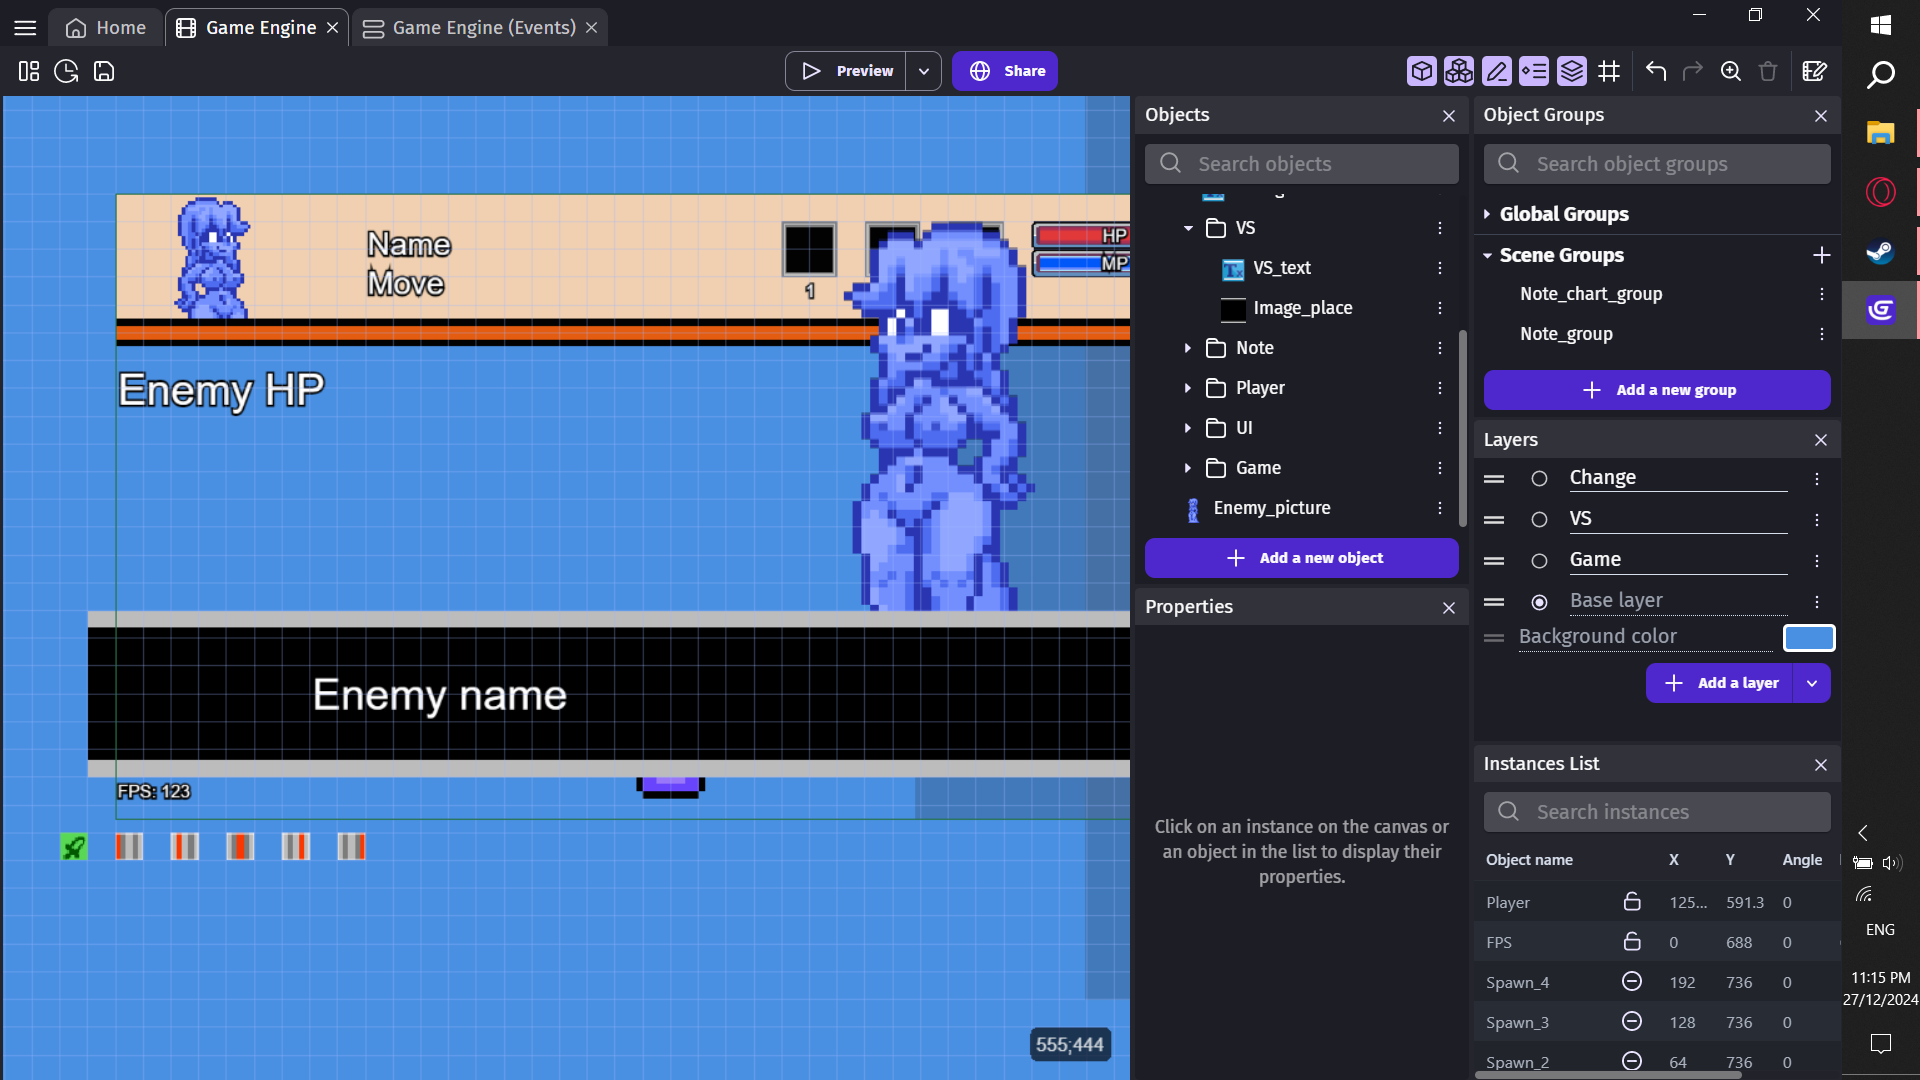Open Add a layer dropdown arrow
The image size is (1920, 1080).
[x=1812, y=683]
